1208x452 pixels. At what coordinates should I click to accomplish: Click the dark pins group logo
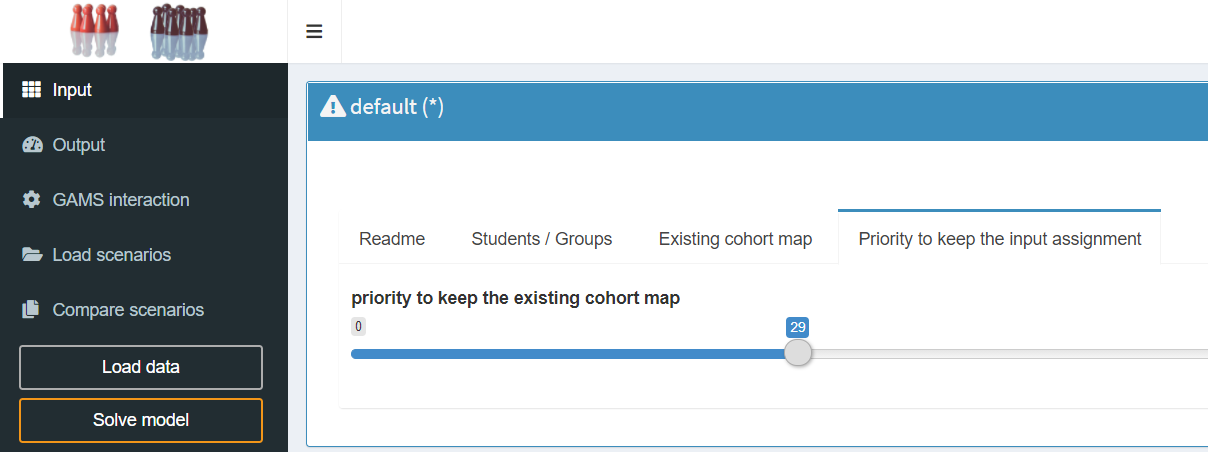click(x=179, y=31)
